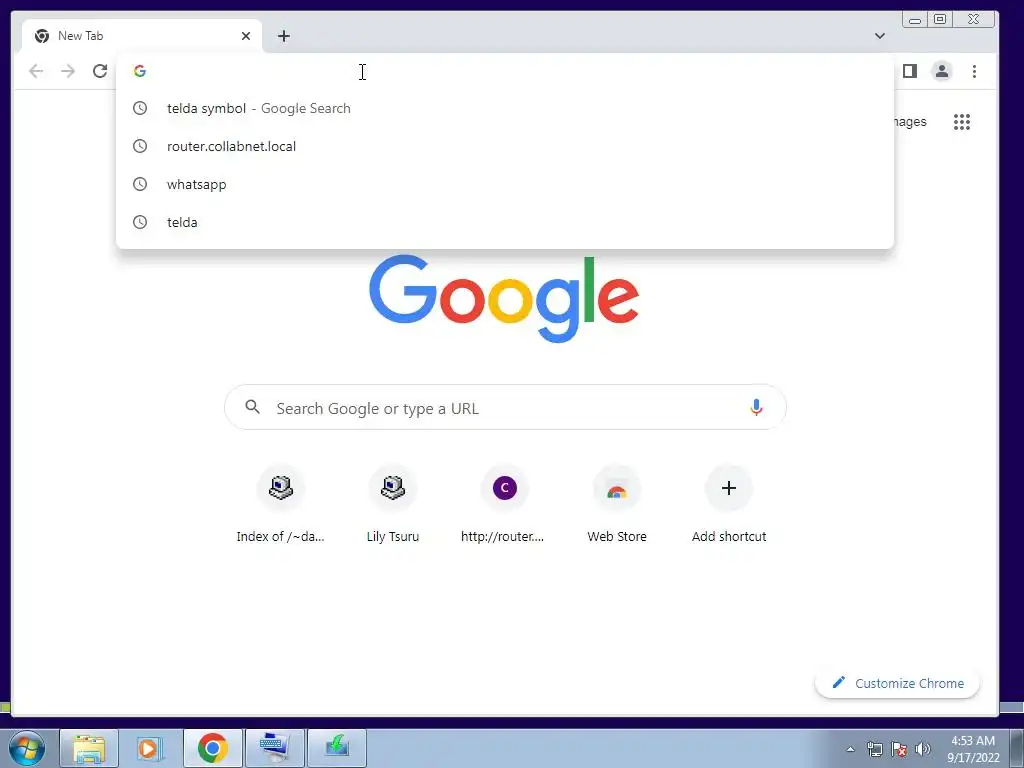The height and width of the screenshot is (768, 1024).
Task: Open the tab search dropdown chevron
Action: [x=880, y=36]
